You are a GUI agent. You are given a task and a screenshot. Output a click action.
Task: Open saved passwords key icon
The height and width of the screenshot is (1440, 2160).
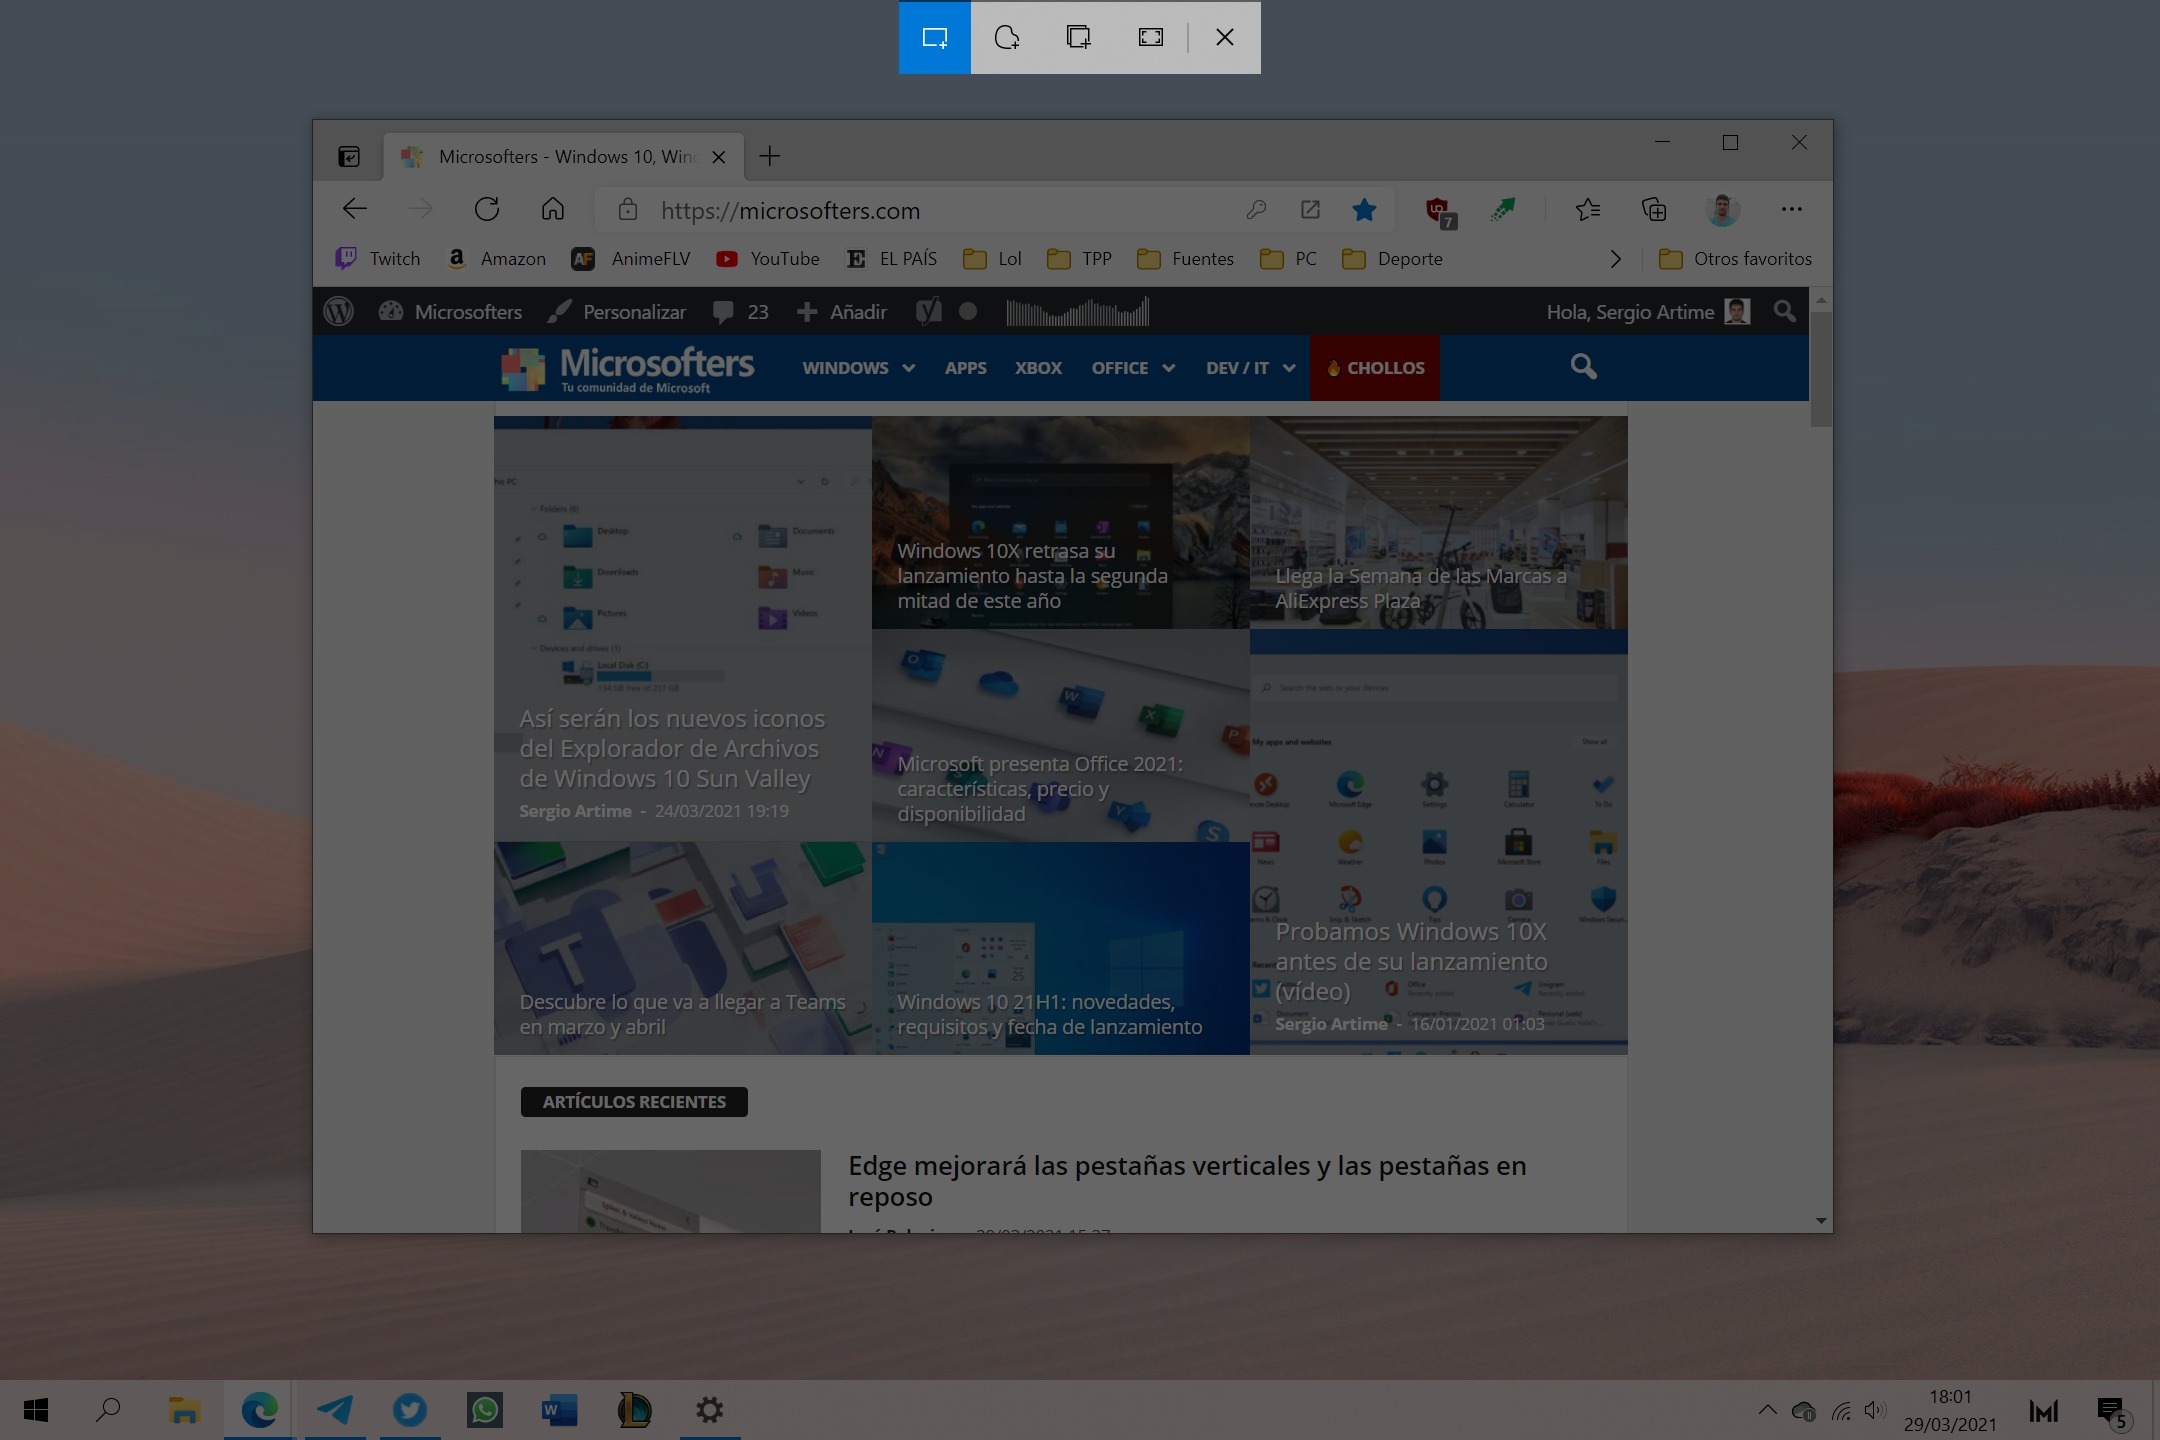(x=1256, y=210)
